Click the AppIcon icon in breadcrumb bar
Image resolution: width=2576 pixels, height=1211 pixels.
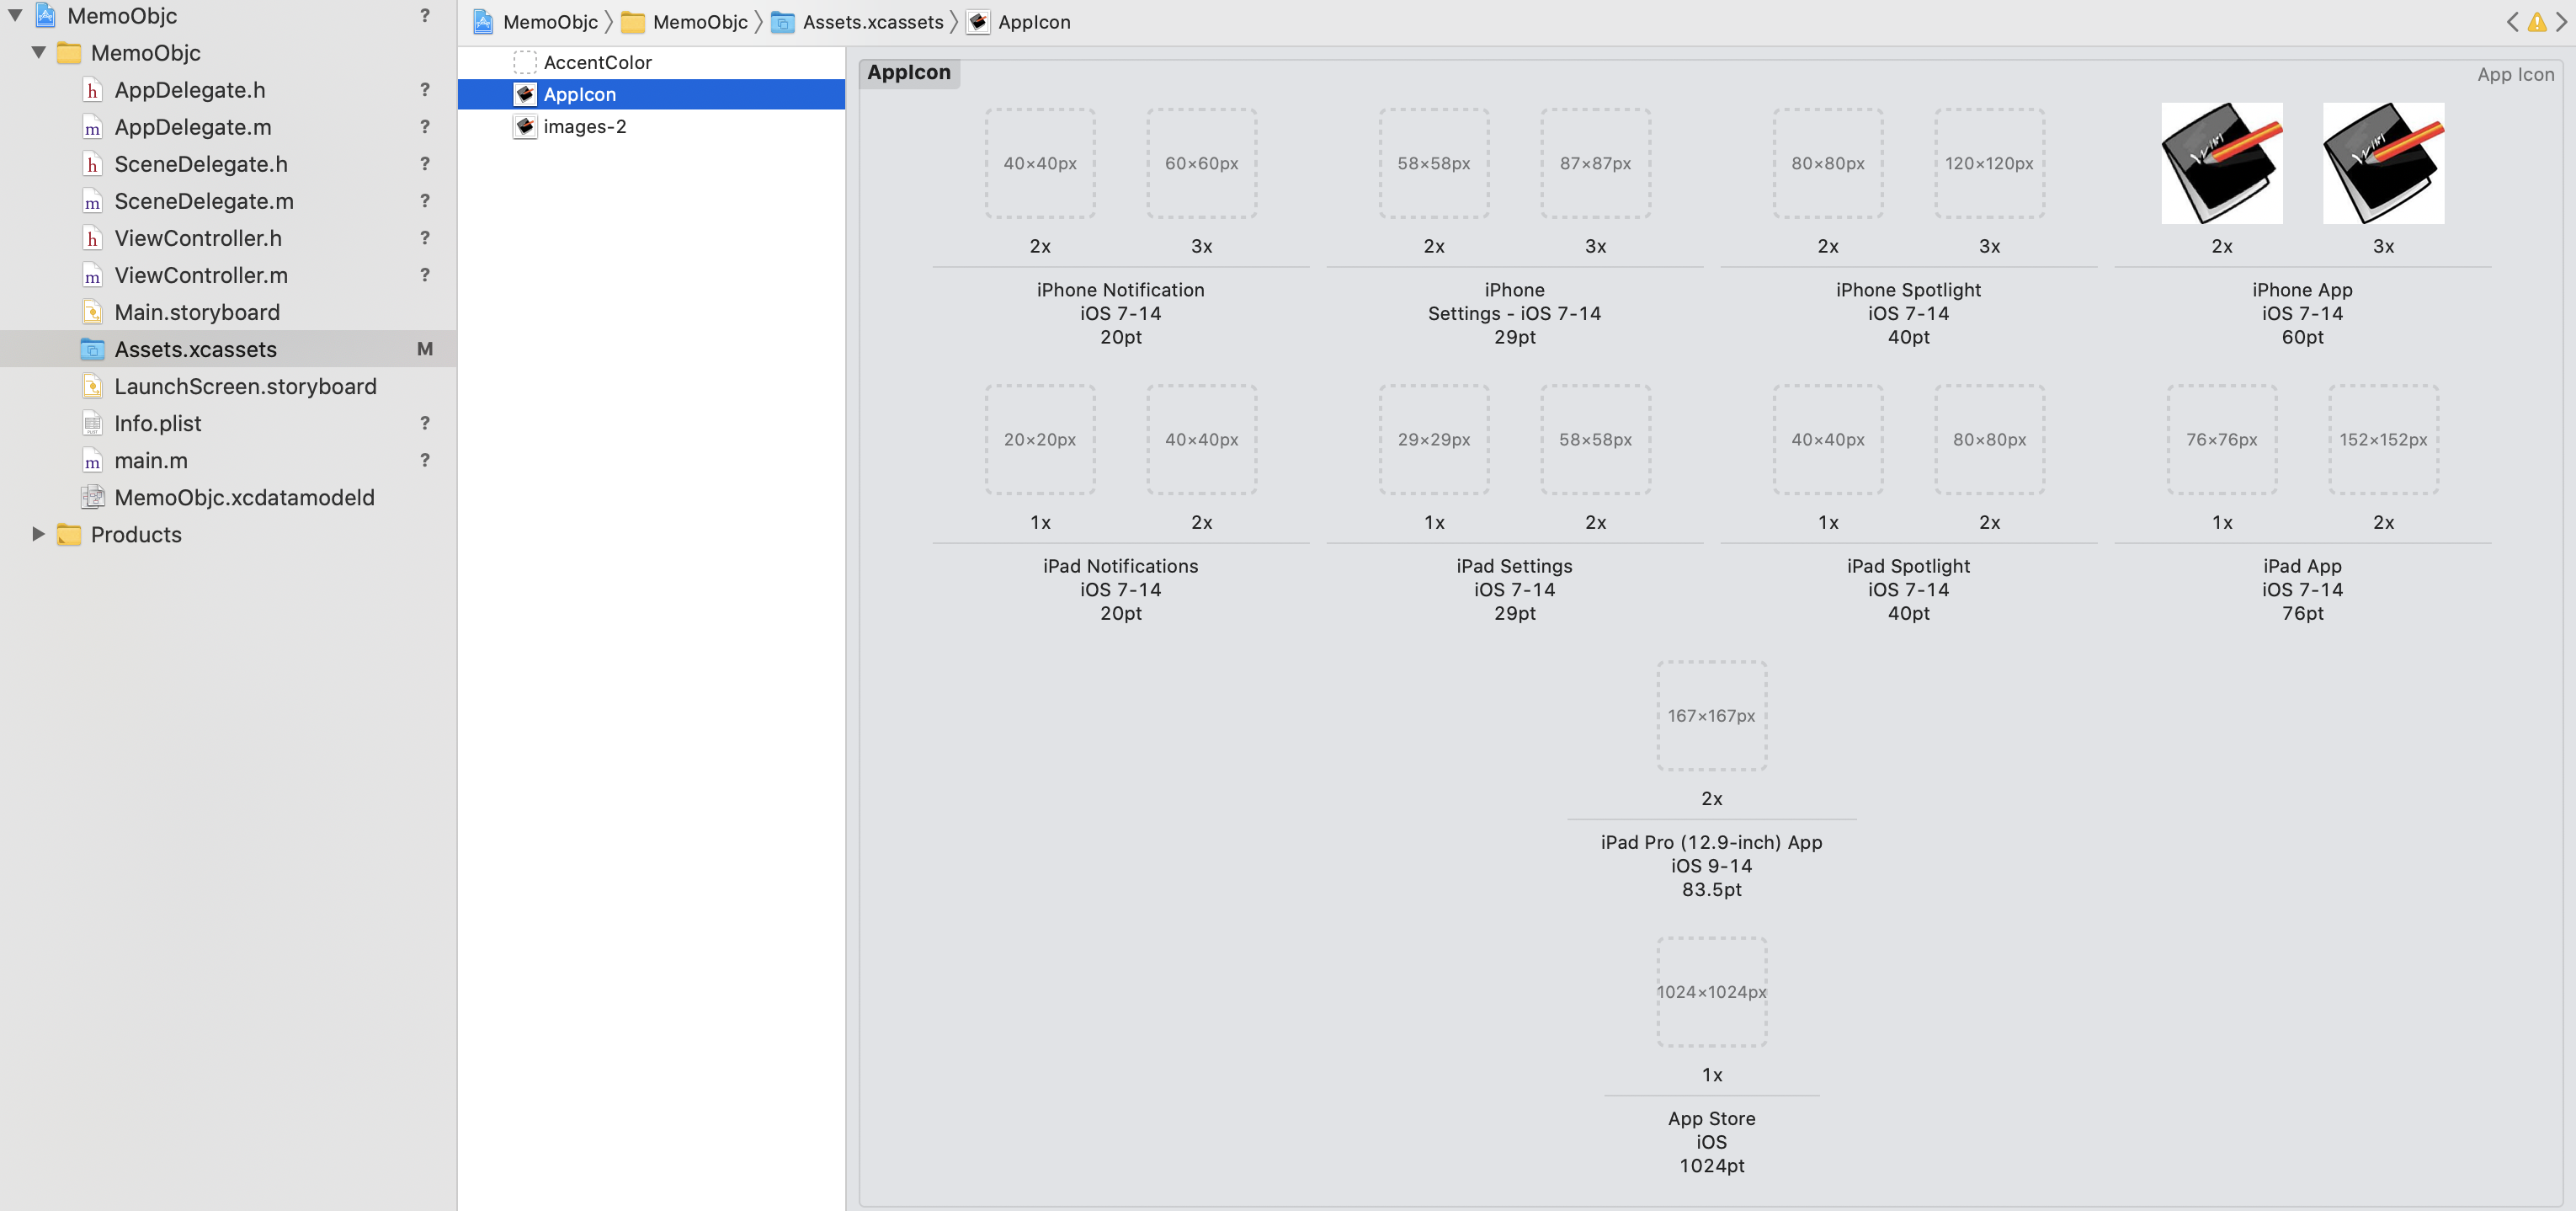click(x=979, y=22)
